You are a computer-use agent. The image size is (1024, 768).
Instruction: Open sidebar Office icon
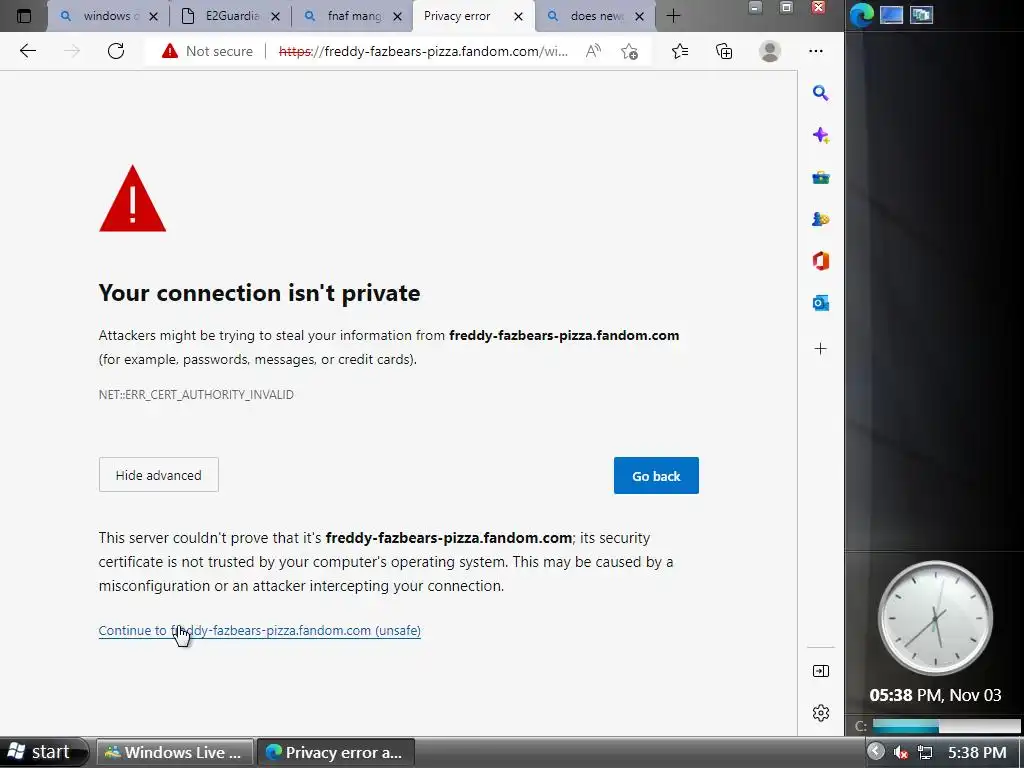(820, 261)
